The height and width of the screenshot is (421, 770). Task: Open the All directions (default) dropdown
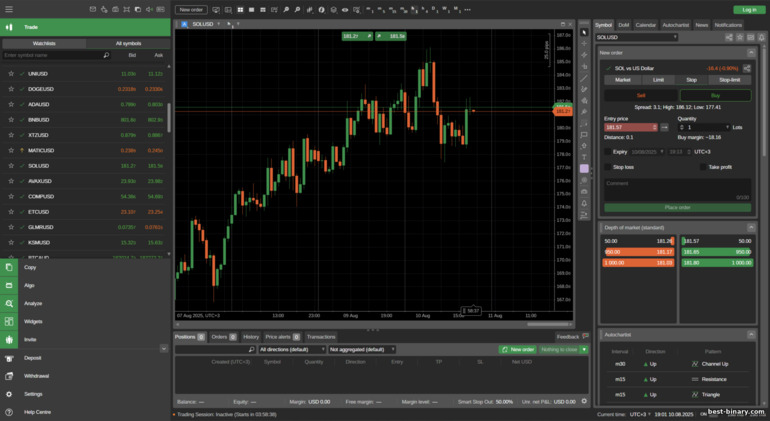[292, 349]
